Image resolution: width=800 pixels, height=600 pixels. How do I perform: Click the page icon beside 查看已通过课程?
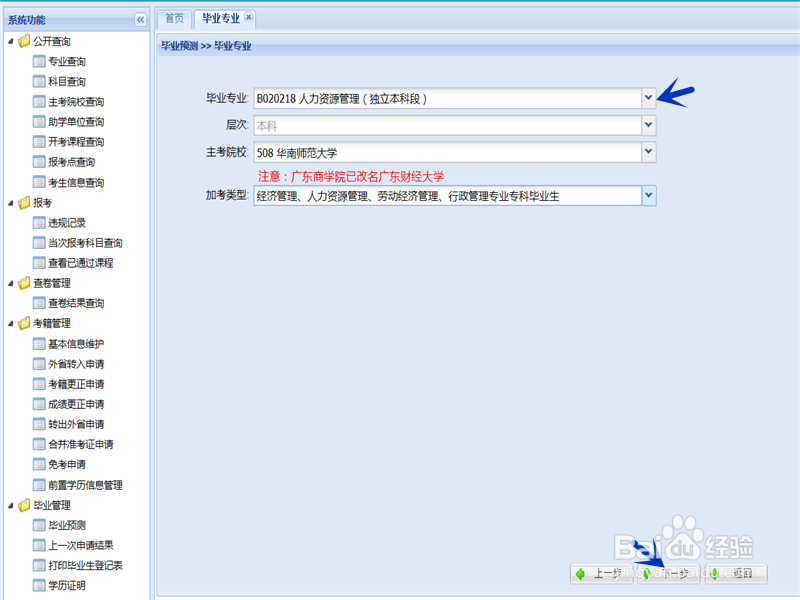39,263
